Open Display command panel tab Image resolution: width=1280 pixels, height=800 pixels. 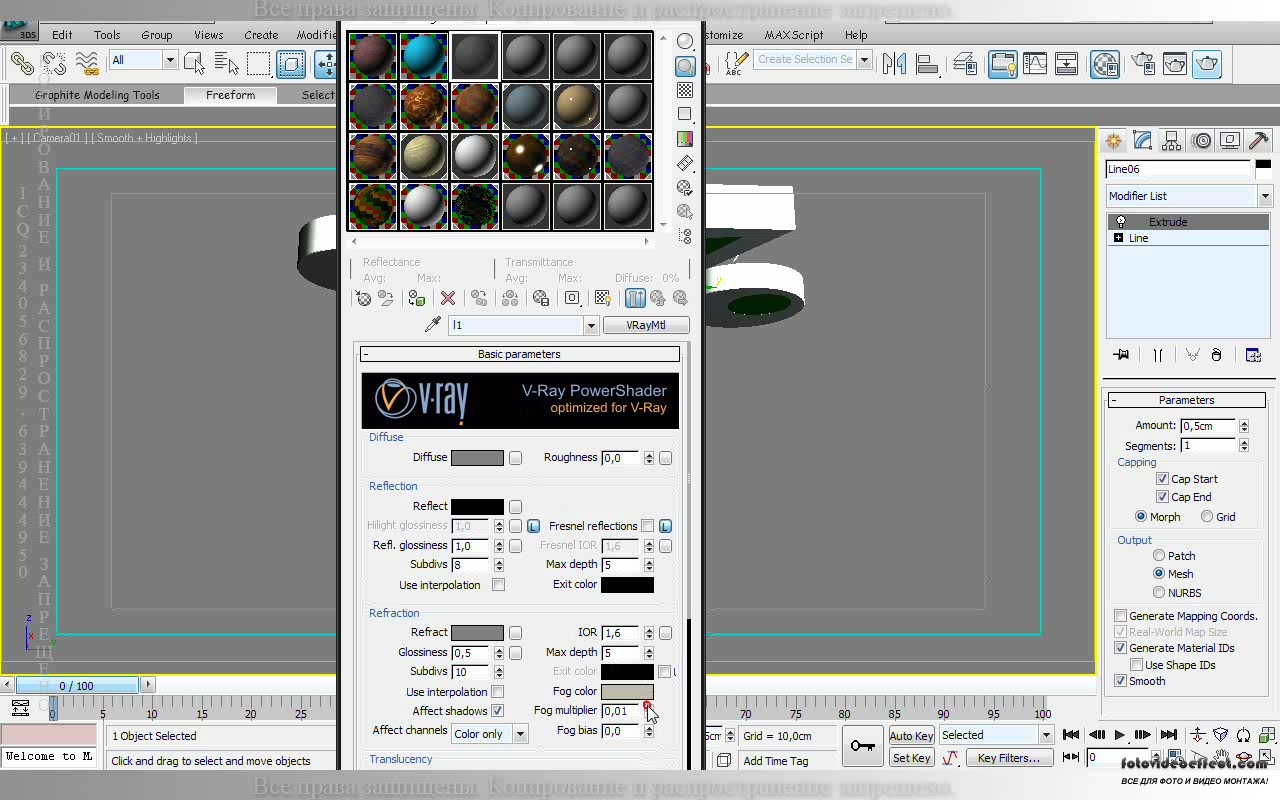[1230, 141]
